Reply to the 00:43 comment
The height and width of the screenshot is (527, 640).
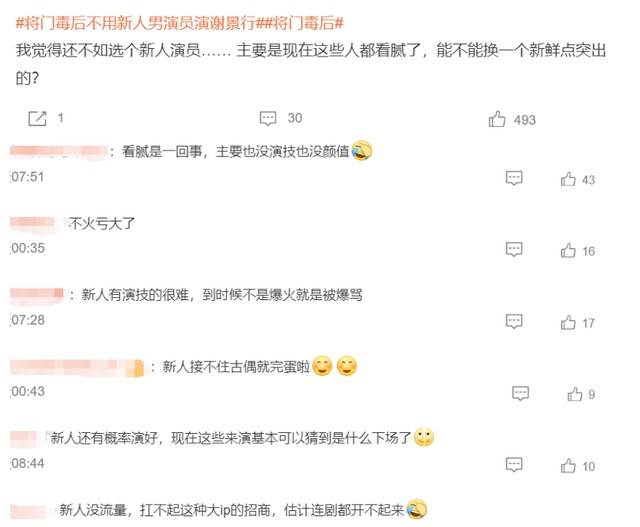click(520, 393)
